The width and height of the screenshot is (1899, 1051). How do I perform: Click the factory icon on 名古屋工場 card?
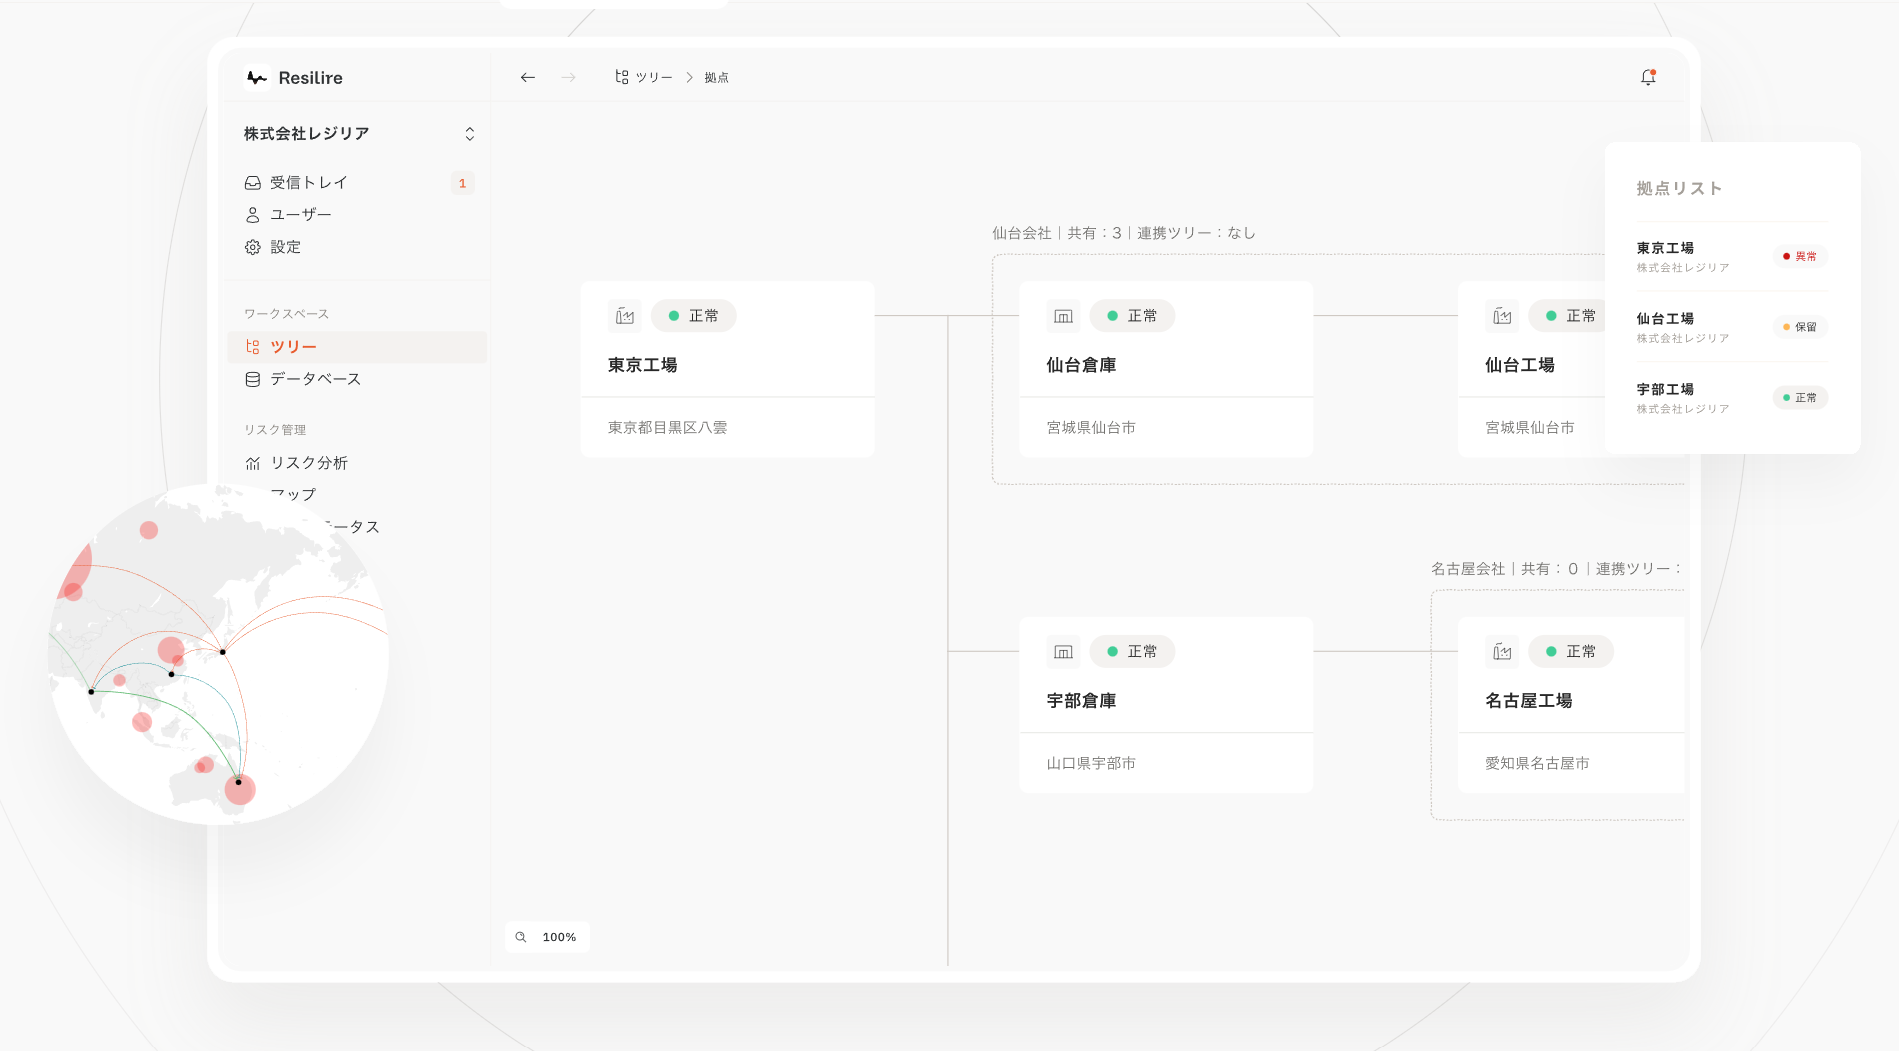click(x=1502, y=652)
